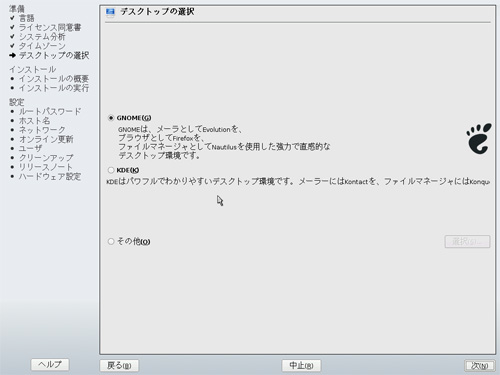
Task: Click the ライセンス同意書 step in the sidebar
Action: (50, 27)
